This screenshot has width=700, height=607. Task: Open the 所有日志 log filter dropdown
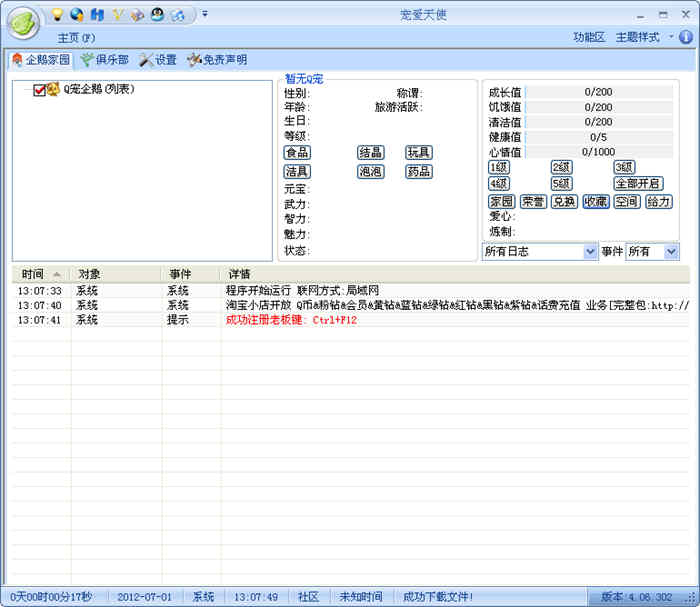coord(539,252)
